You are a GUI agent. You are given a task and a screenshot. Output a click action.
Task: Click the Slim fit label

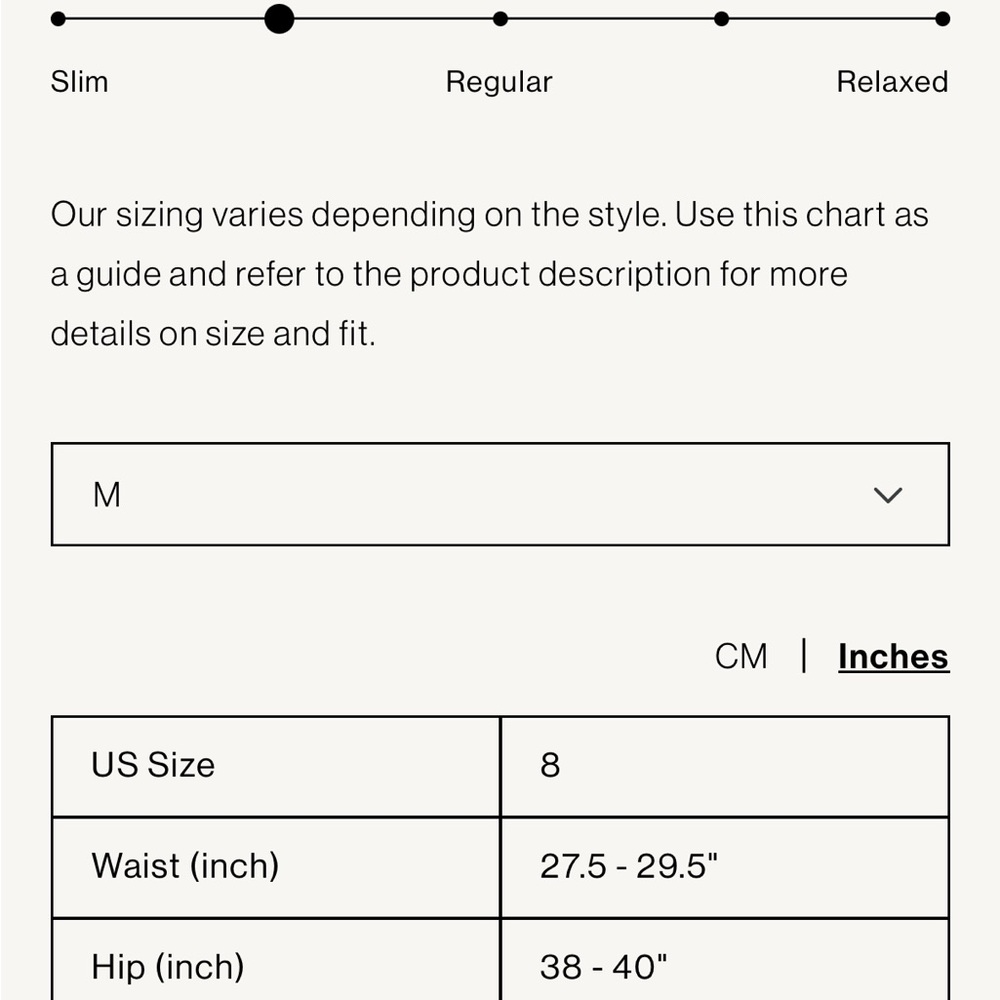tap(80, 82)
